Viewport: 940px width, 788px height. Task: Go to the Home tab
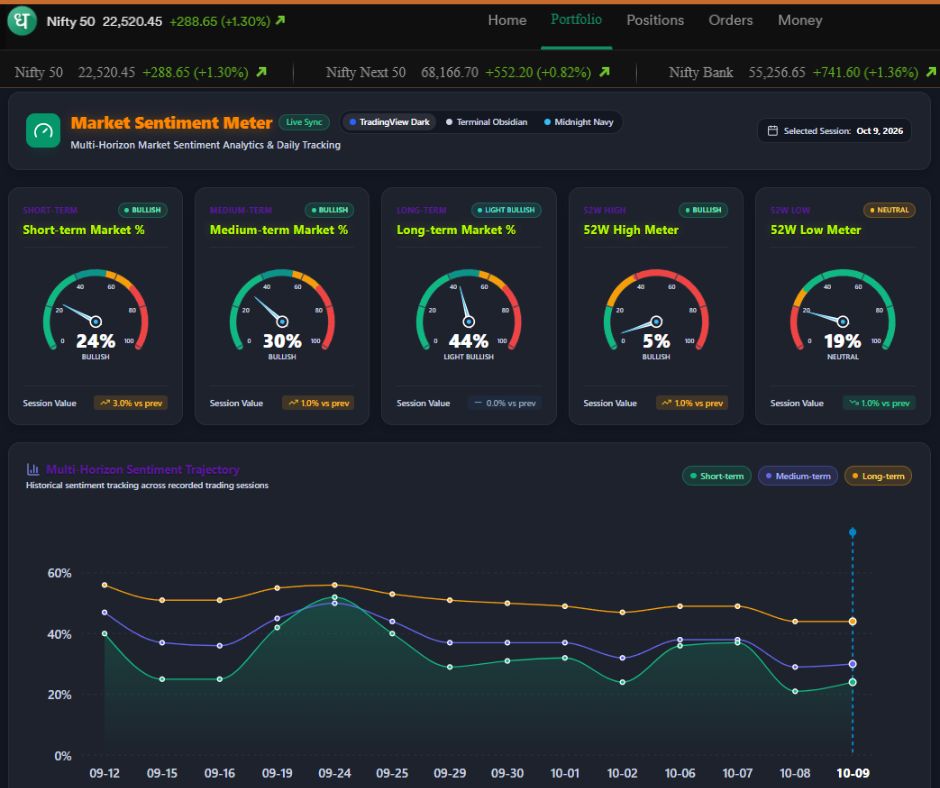click(507, 20)
